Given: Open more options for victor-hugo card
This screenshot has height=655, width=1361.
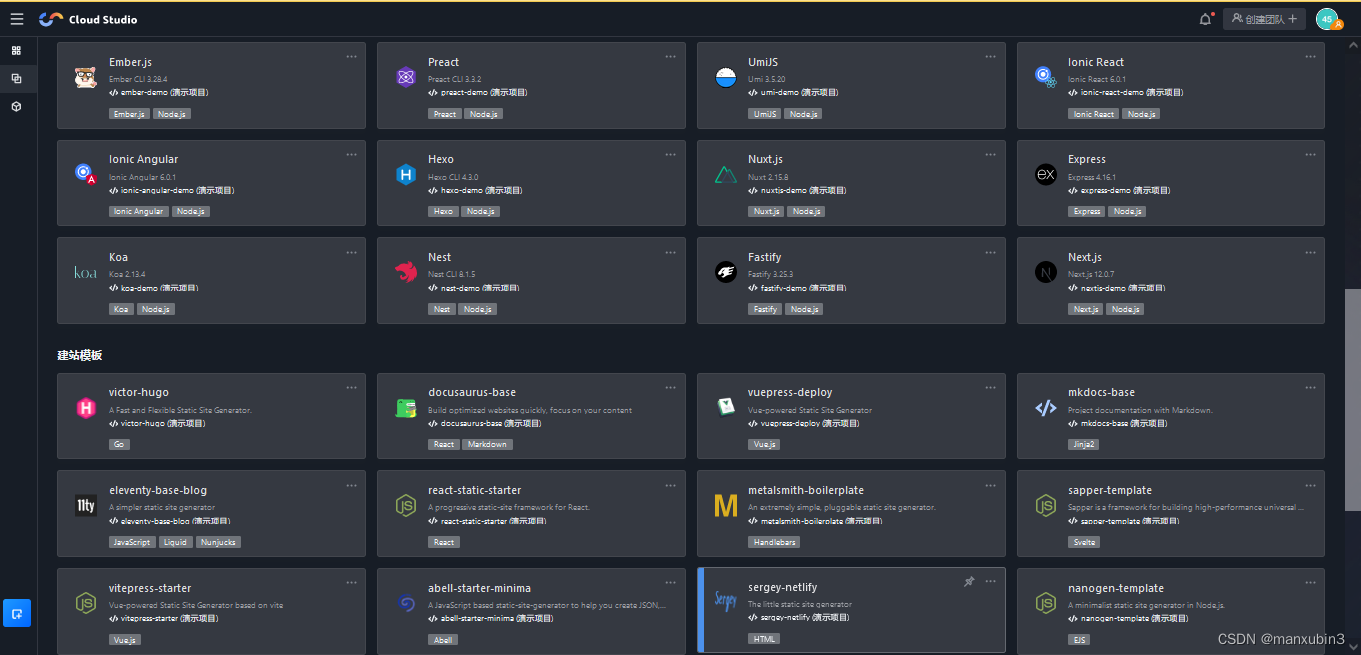Looking at the screenshot, I should [x=351, y=388].
